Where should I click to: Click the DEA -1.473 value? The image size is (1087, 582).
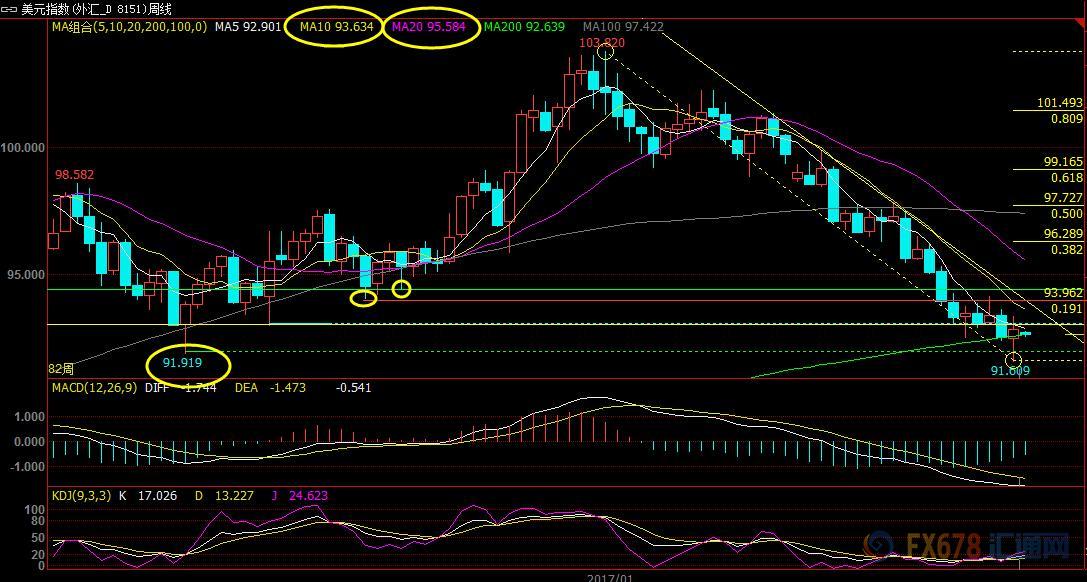click(x=270, y=388)
